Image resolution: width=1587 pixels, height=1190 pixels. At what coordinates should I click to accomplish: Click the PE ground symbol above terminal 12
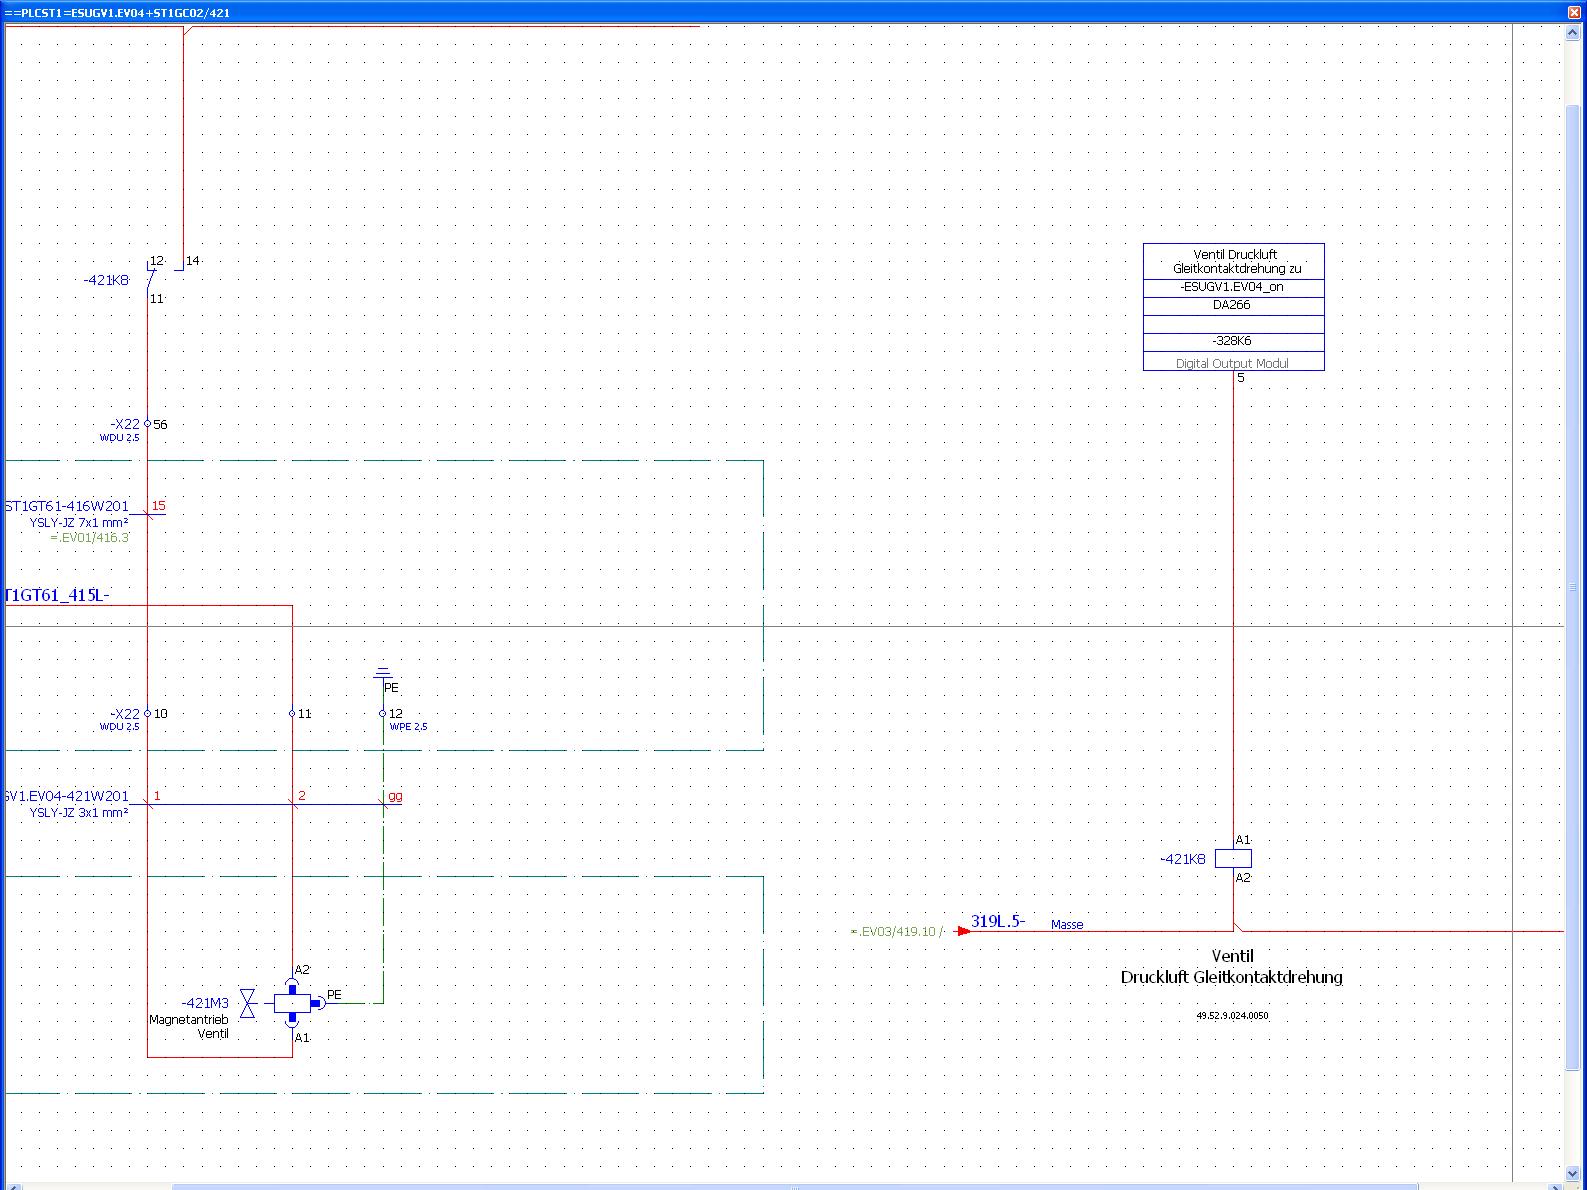click(x=383, y=672)
